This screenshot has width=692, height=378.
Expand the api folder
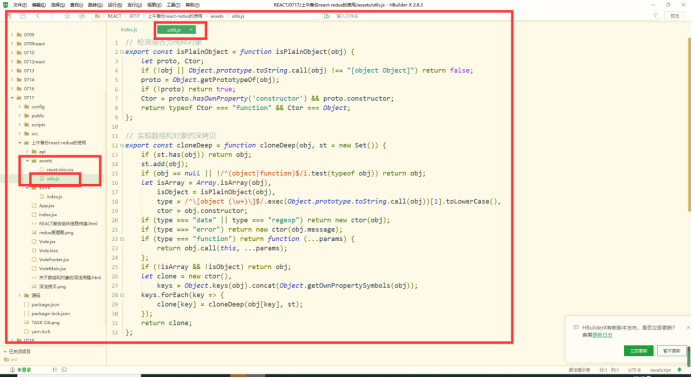pos(27,152)
